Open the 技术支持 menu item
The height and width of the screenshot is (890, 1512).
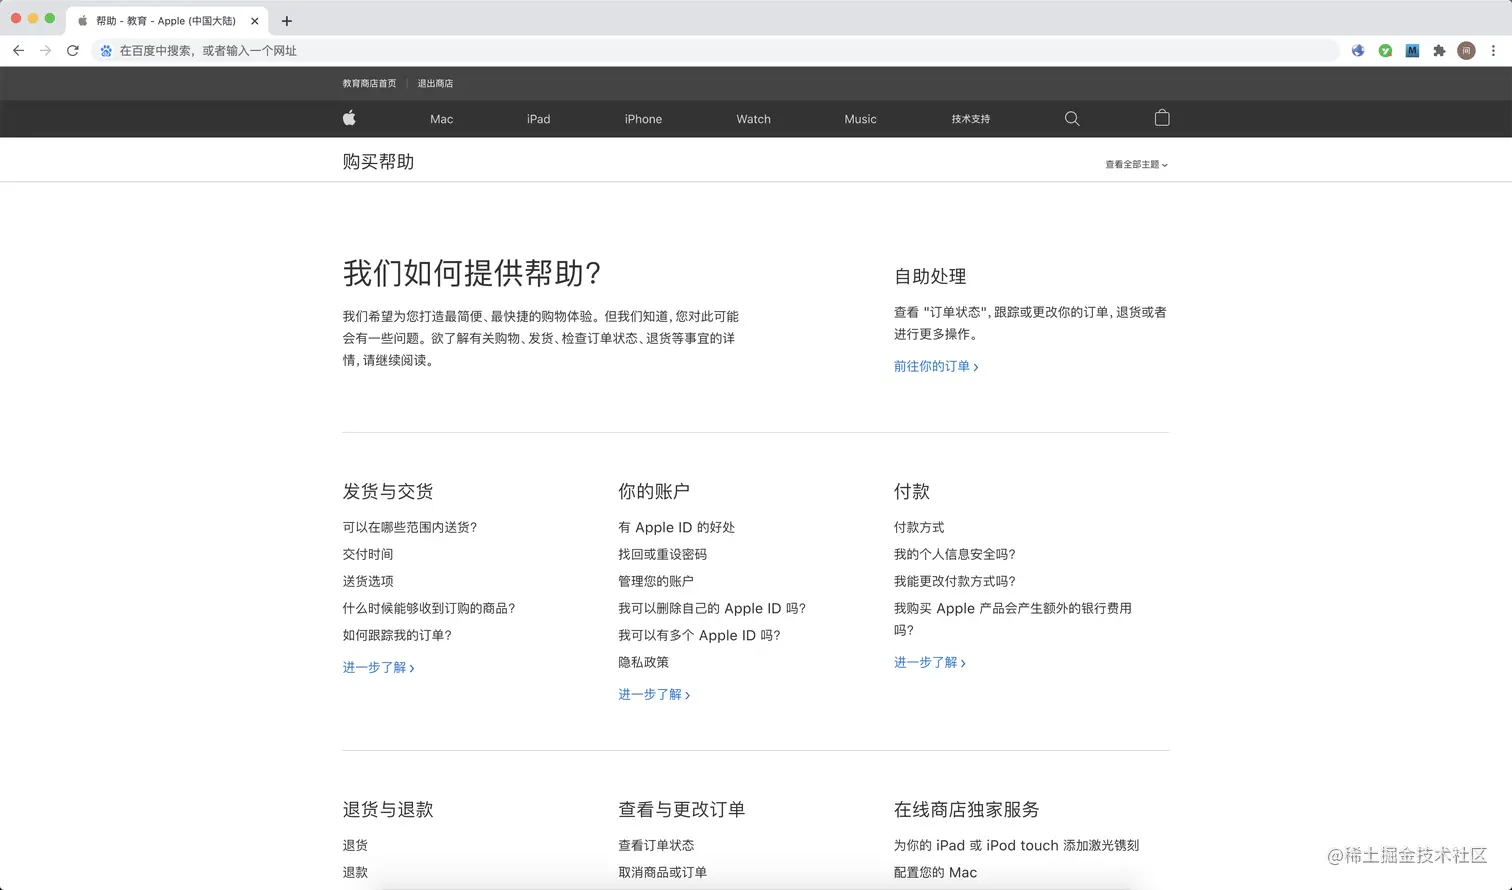[x=971, y=119]
